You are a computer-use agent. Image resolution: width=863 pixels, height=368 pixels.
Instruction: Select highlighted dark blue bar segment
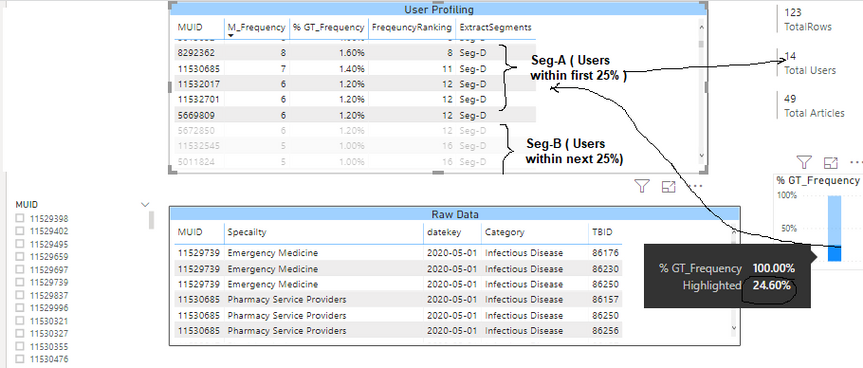[x=834, y=254]
